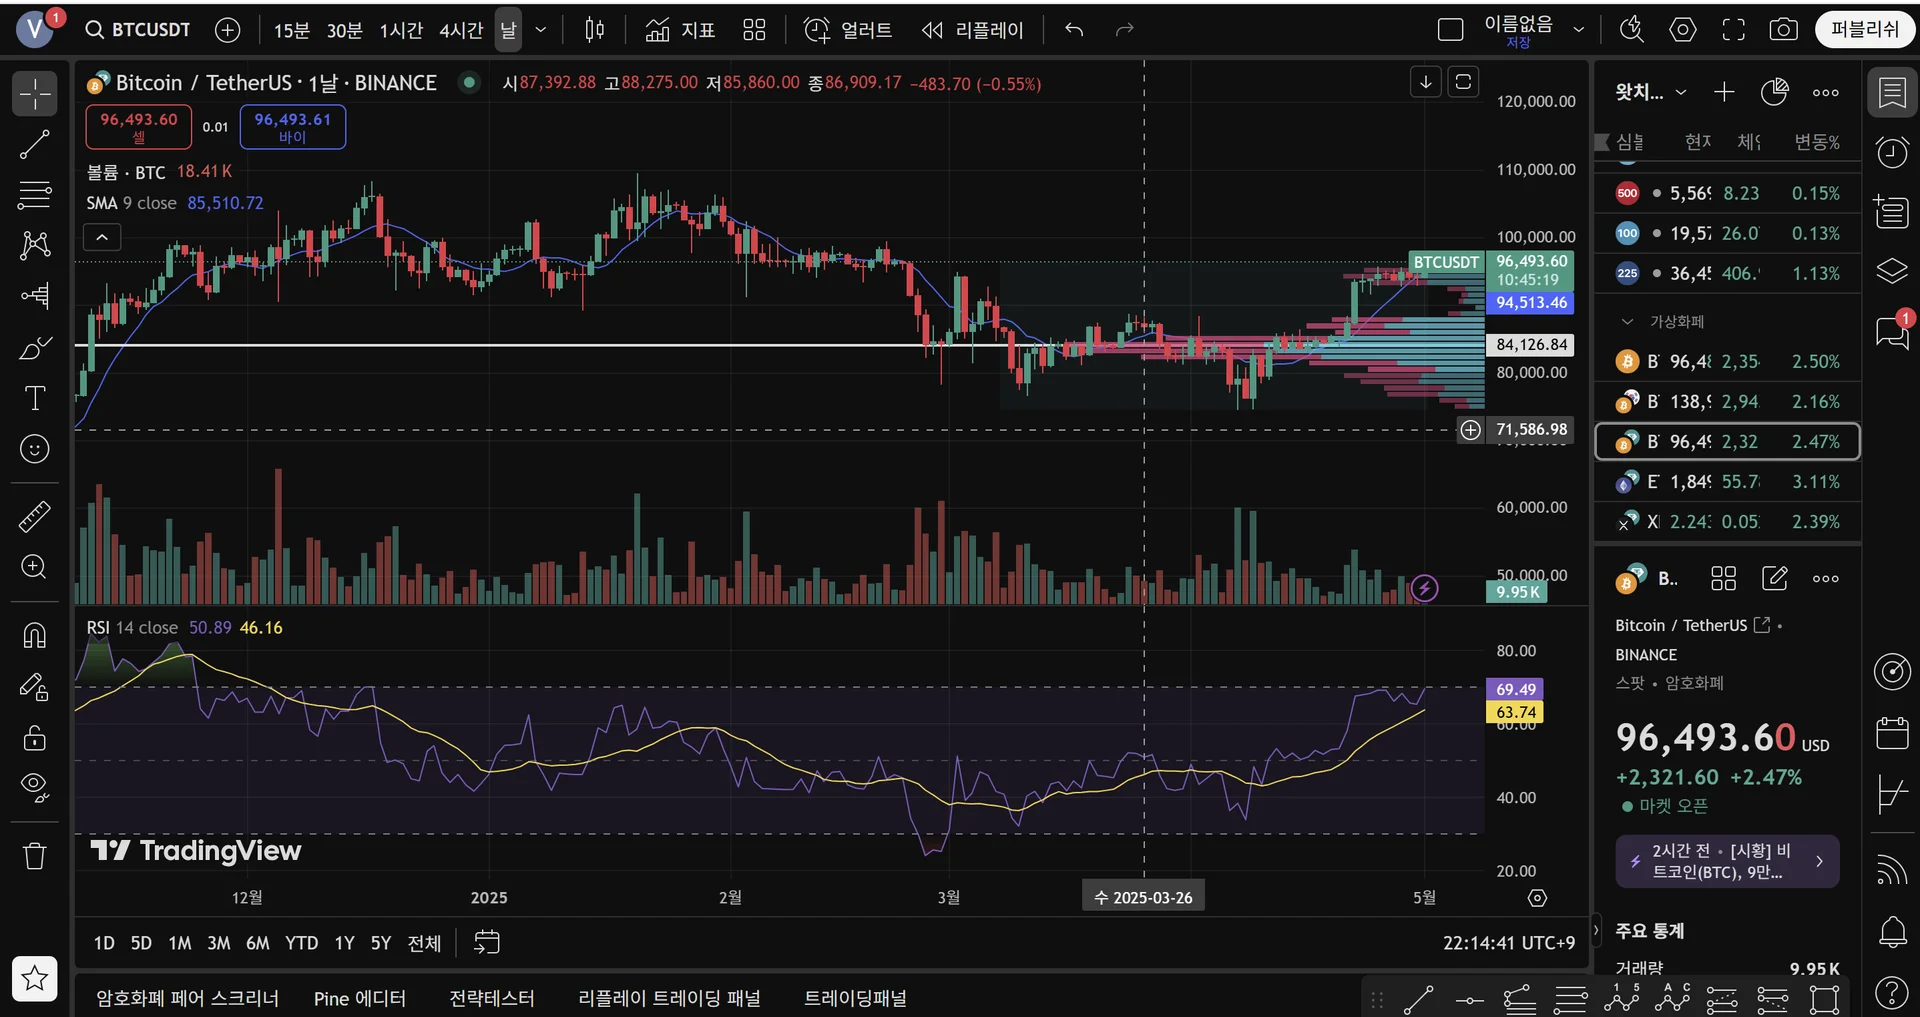The height and width of the screenshot is (1017, 1920).
Task: Open the object tree layers panel
Action: (1892, 271)
